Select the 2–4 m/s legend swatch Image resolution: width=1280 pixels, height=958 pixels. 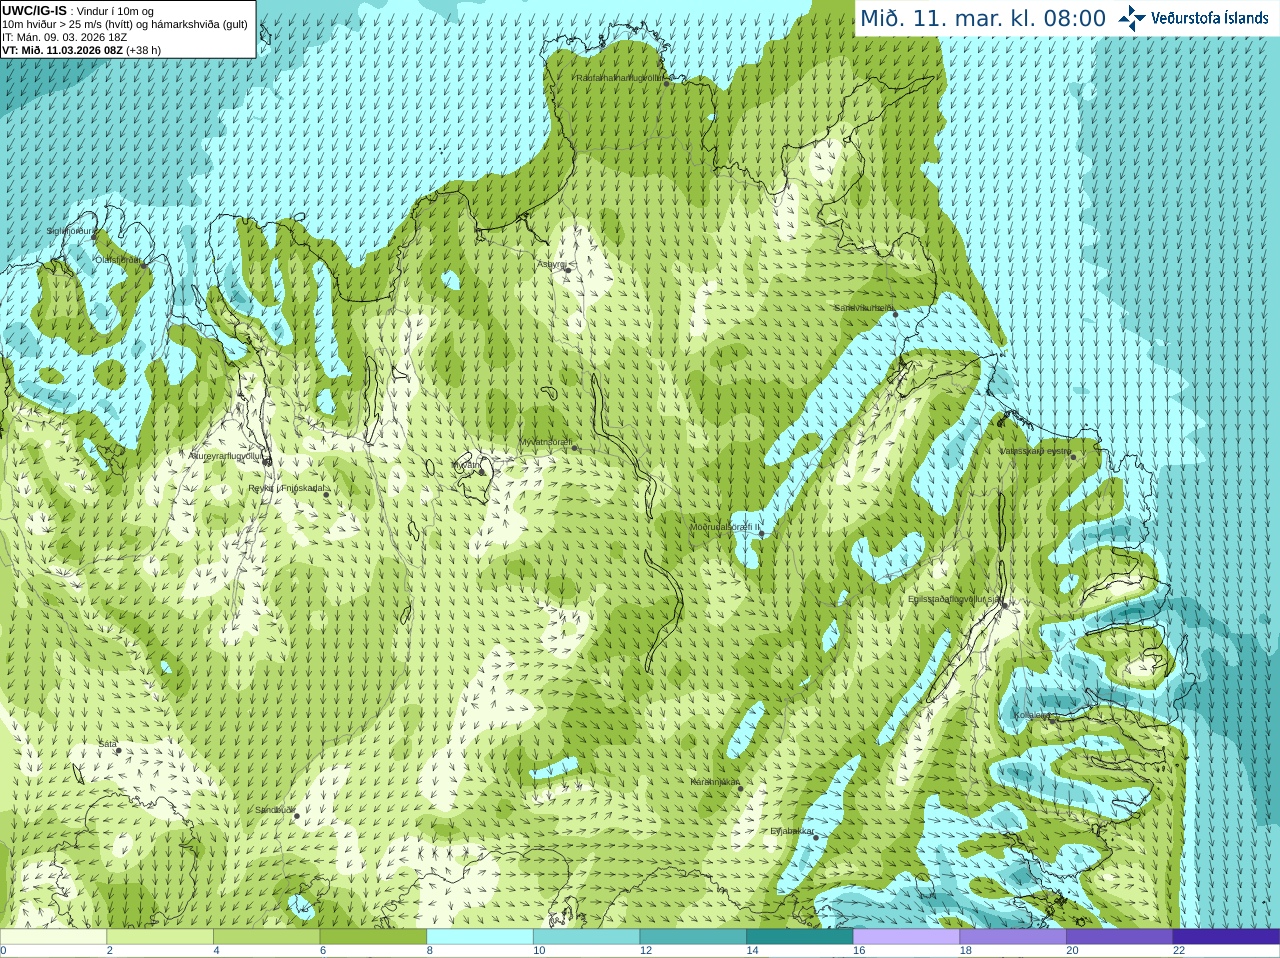pyautogui.click(x=160, y=937)
